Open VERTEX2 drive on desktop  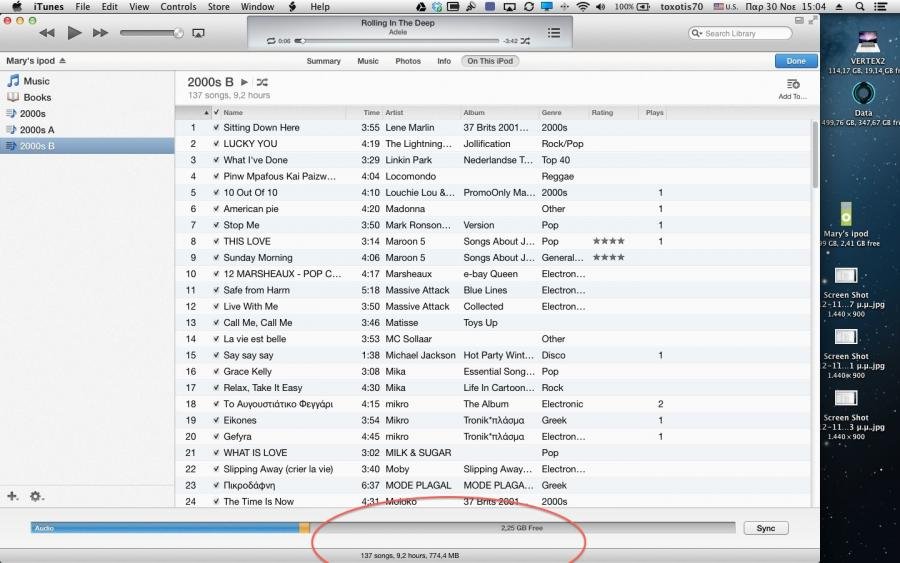867,44
